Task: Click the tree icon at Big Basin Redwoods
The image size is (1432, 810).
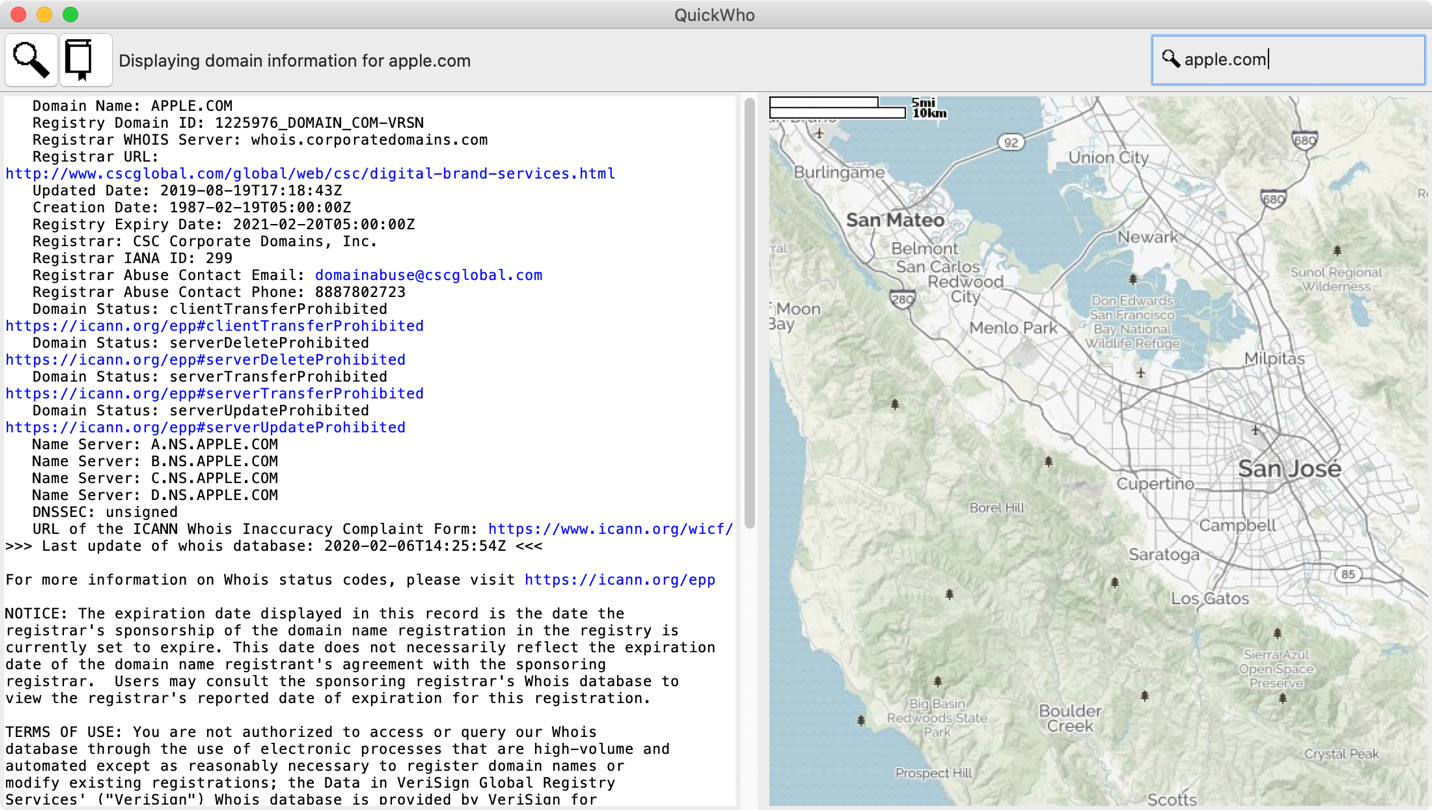Action: (937, 682)
